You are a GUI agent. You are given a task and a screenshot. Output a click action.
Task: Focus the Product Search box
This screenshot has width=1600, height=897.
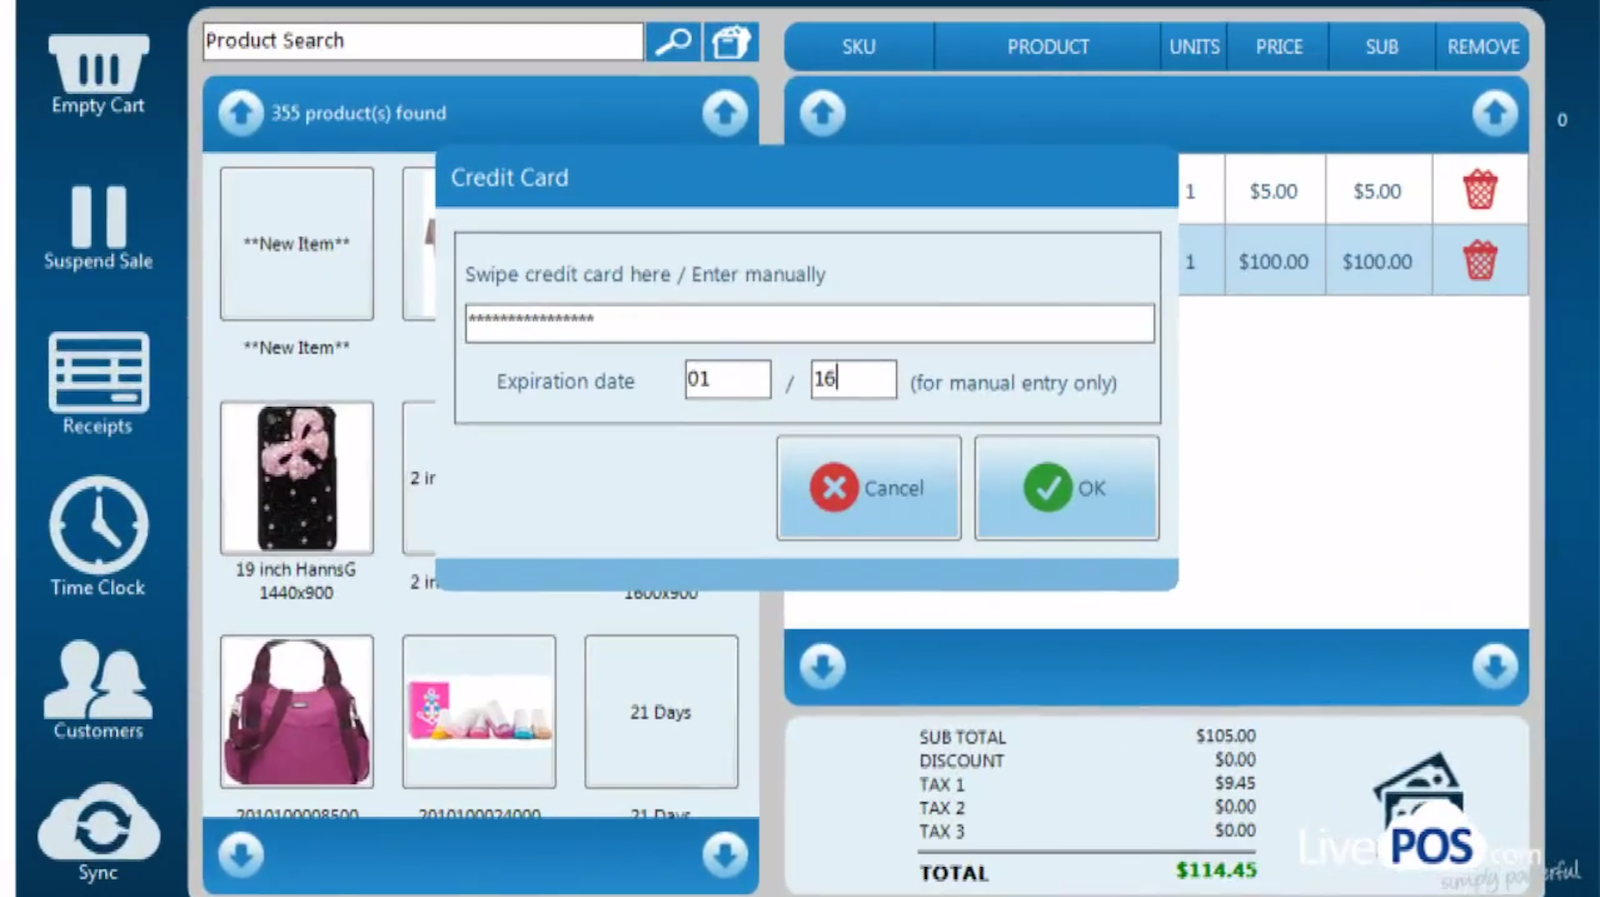coord(422,42)
